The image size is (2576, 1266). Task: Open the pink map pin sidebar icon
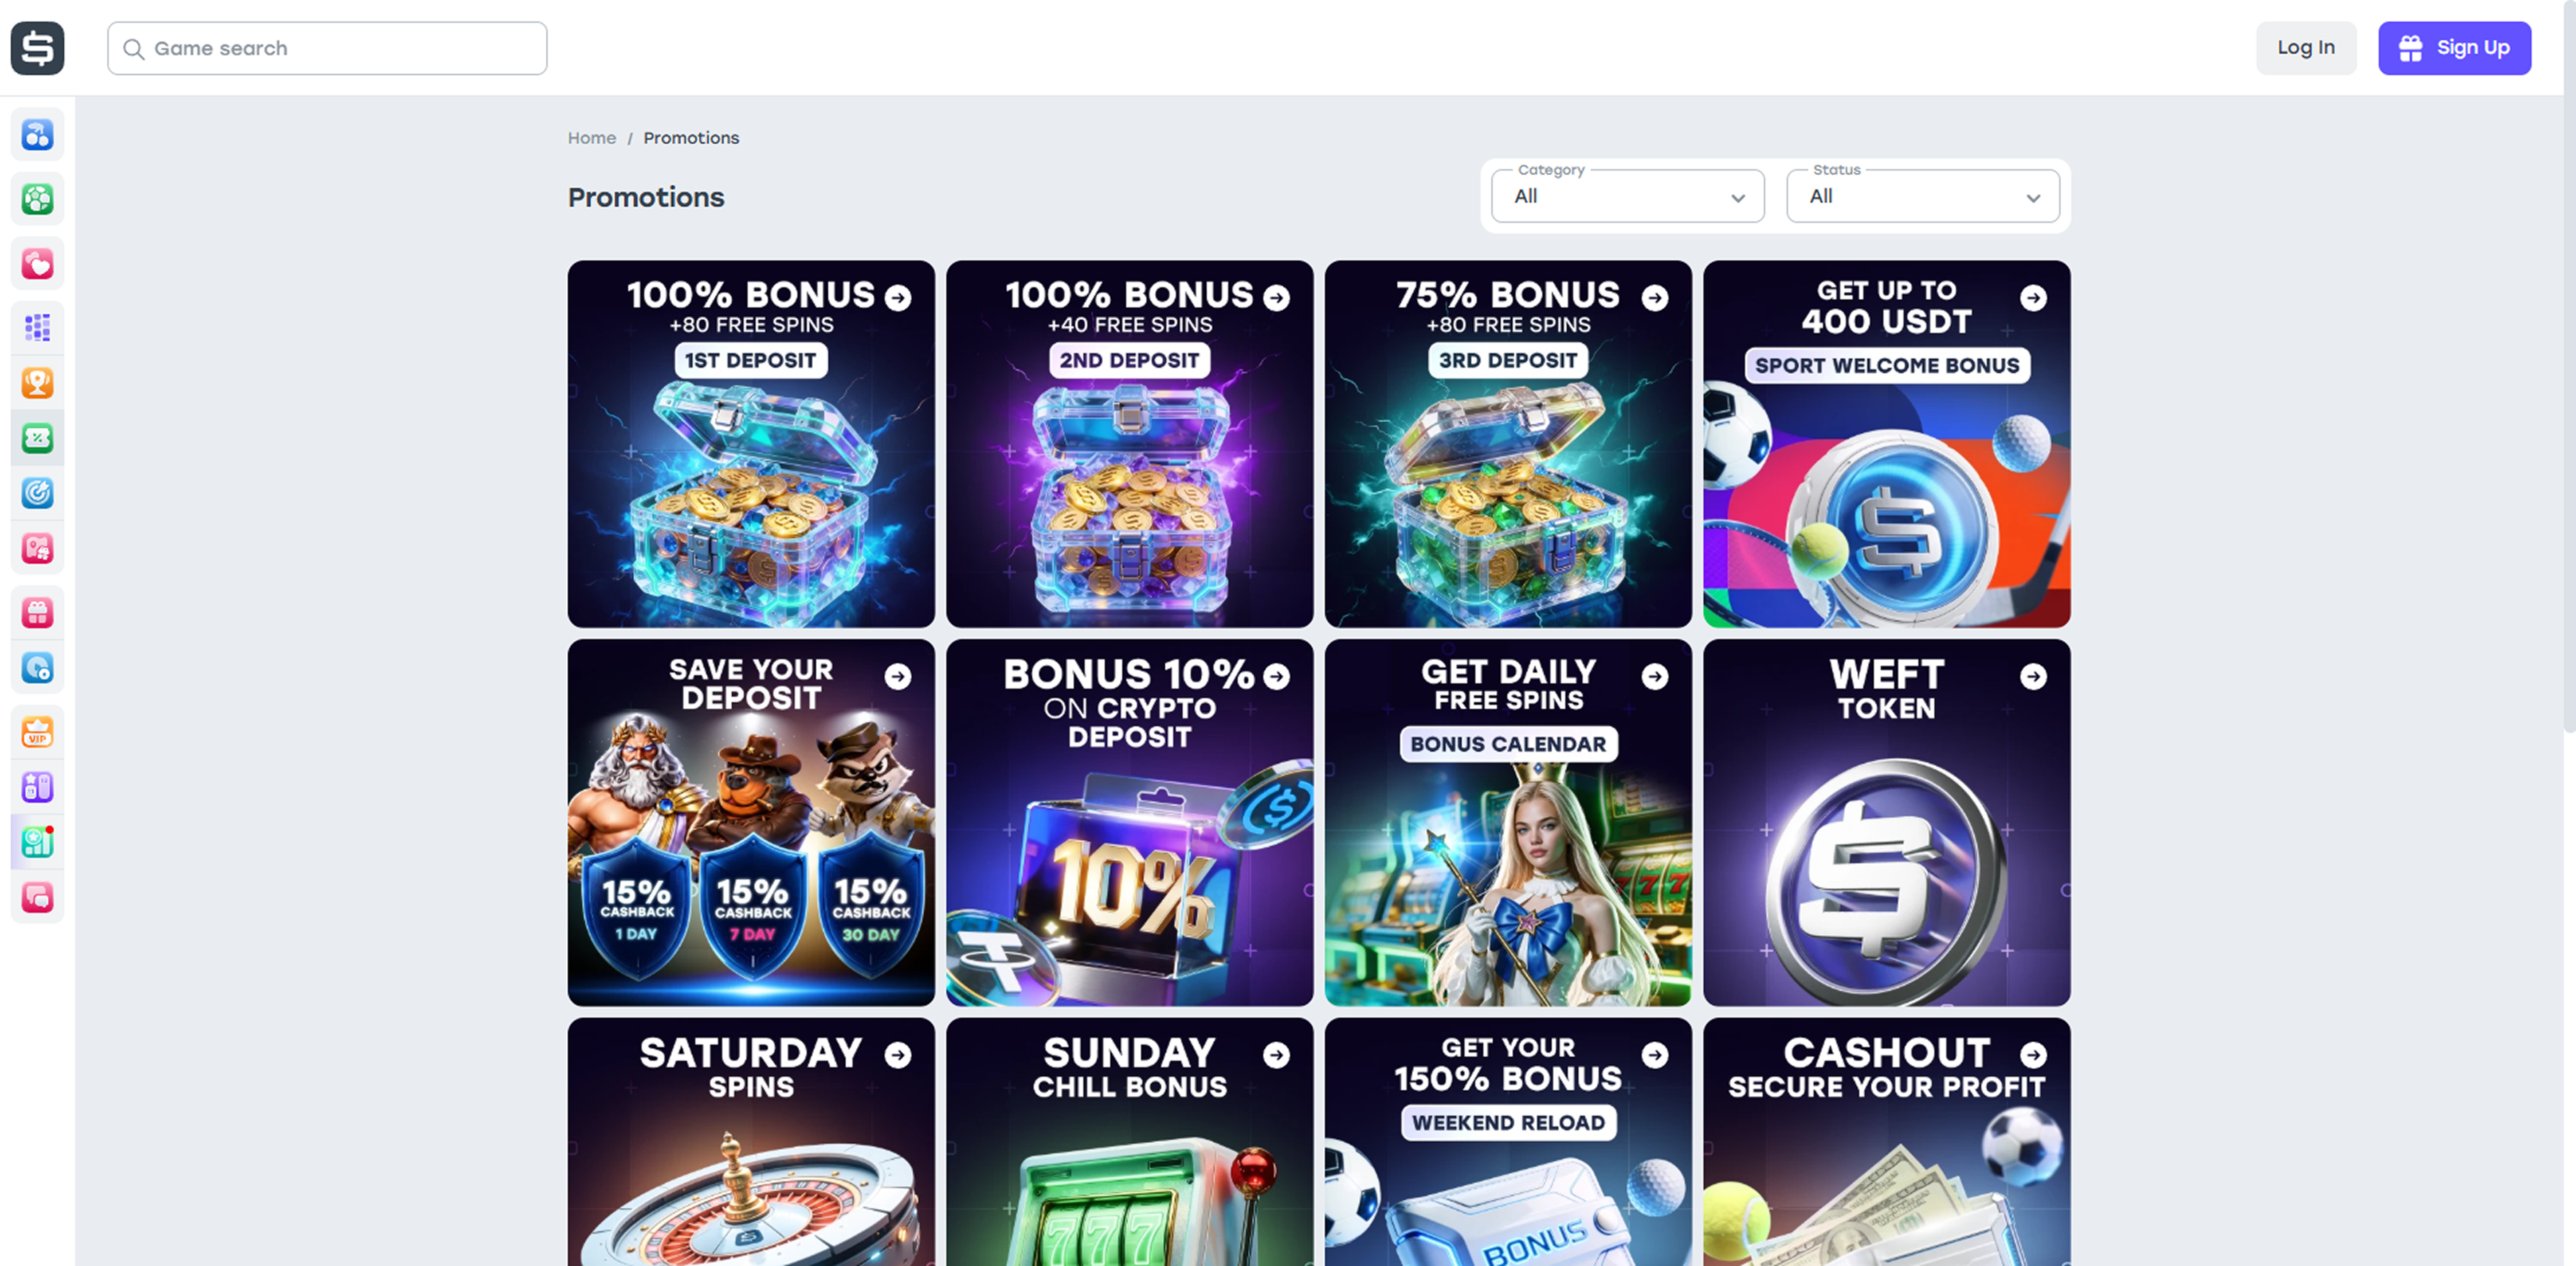[37, 548]
